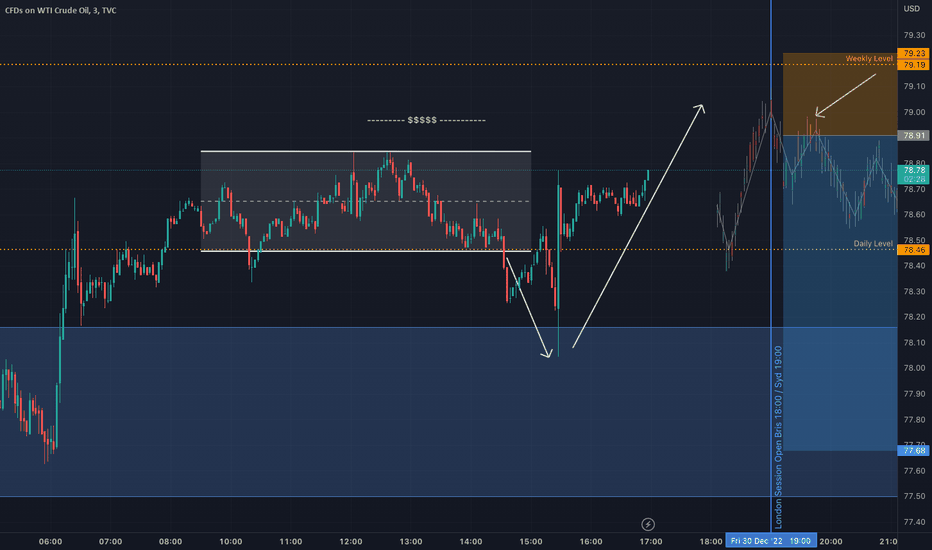
Task: Click the grey 78.91 price label
Action: click(914, 136)
